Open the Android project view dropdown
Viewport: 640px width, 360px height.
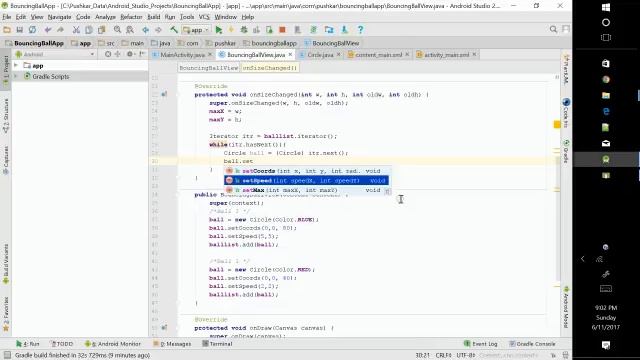(55, 54)
